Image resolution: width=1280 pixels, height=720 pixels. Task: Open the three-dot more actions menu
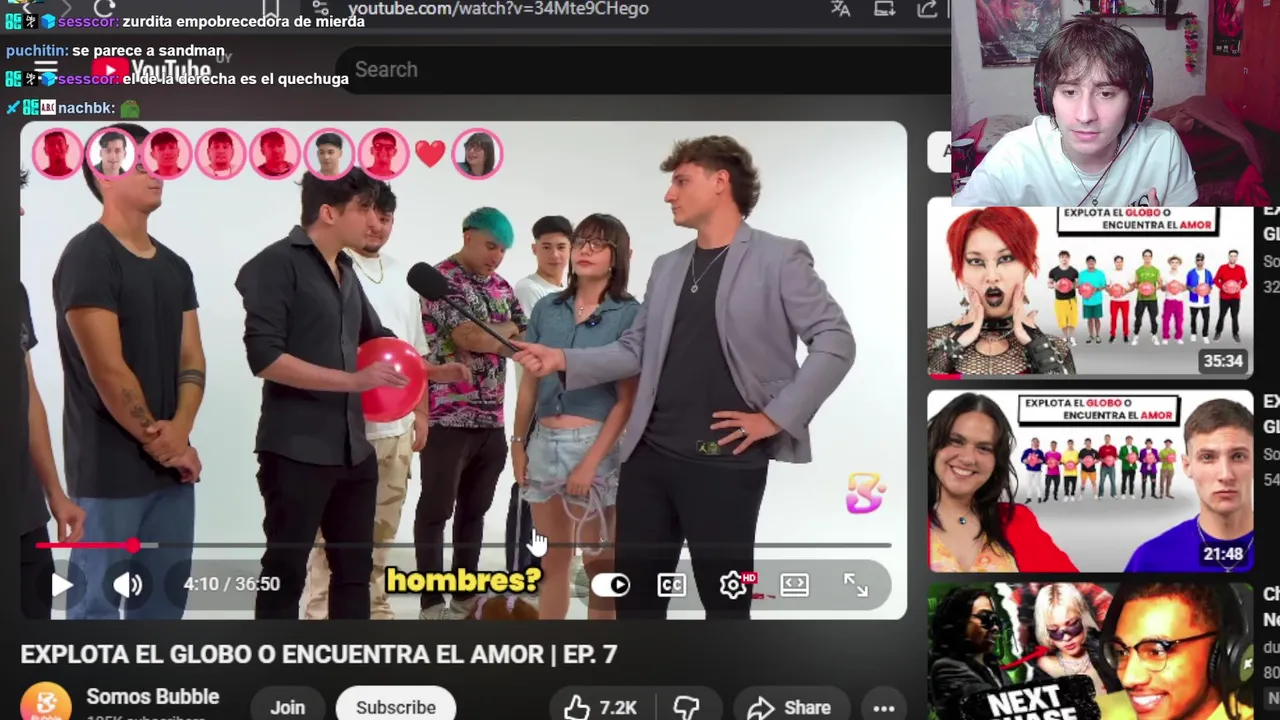(884, 707)
